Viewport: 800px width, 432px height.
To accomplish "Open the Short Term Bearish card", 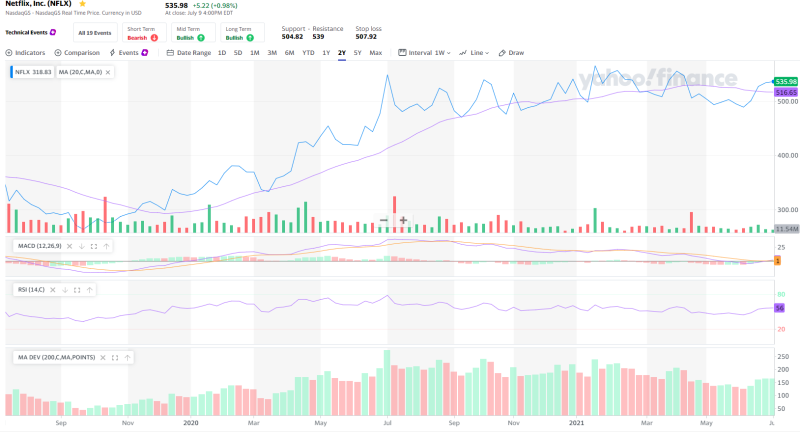I will (144, 33).
